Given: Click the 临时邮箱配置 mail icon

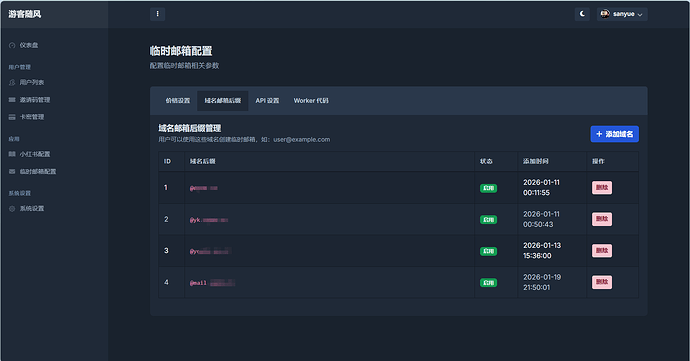Looking at the screenshot, I should click(12, 171).
